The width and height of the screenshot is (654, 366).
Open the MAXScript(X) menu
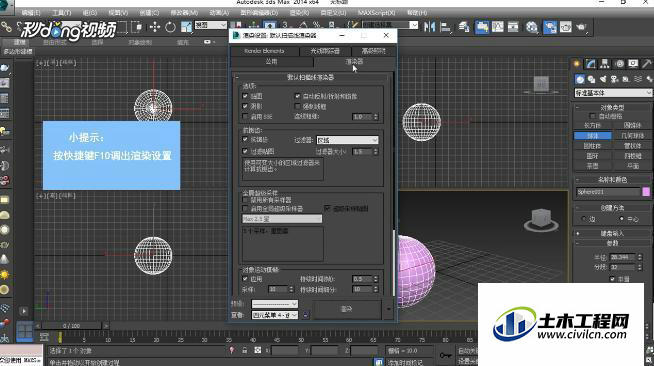point(376,13)
